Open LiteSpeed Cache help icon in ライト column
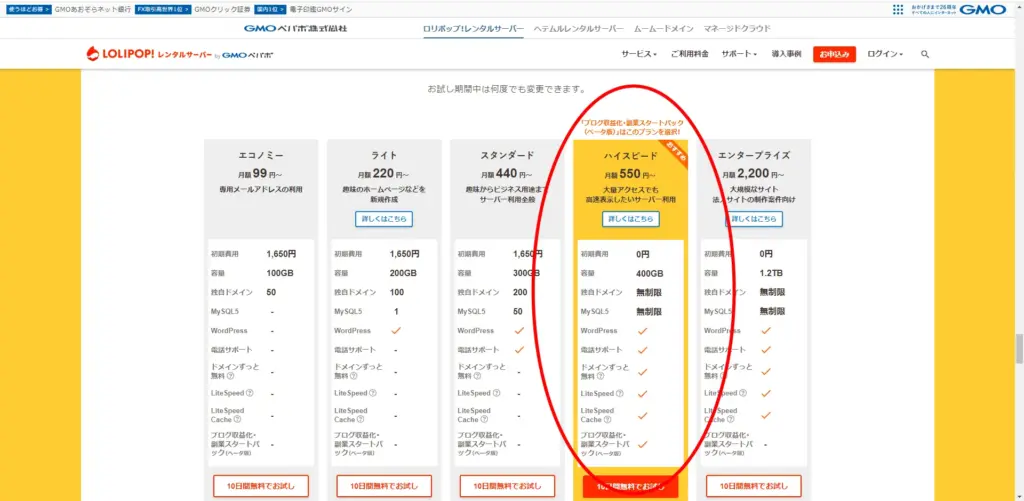Screen dimensions: 1024x501 (360, 419)
